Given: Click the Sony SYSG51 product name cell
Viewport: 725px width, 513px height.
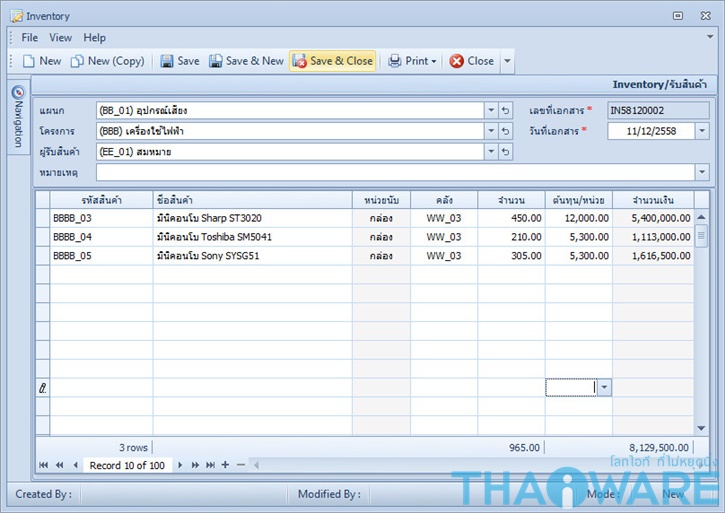Looking at the screenshot, I should point(252,256).
